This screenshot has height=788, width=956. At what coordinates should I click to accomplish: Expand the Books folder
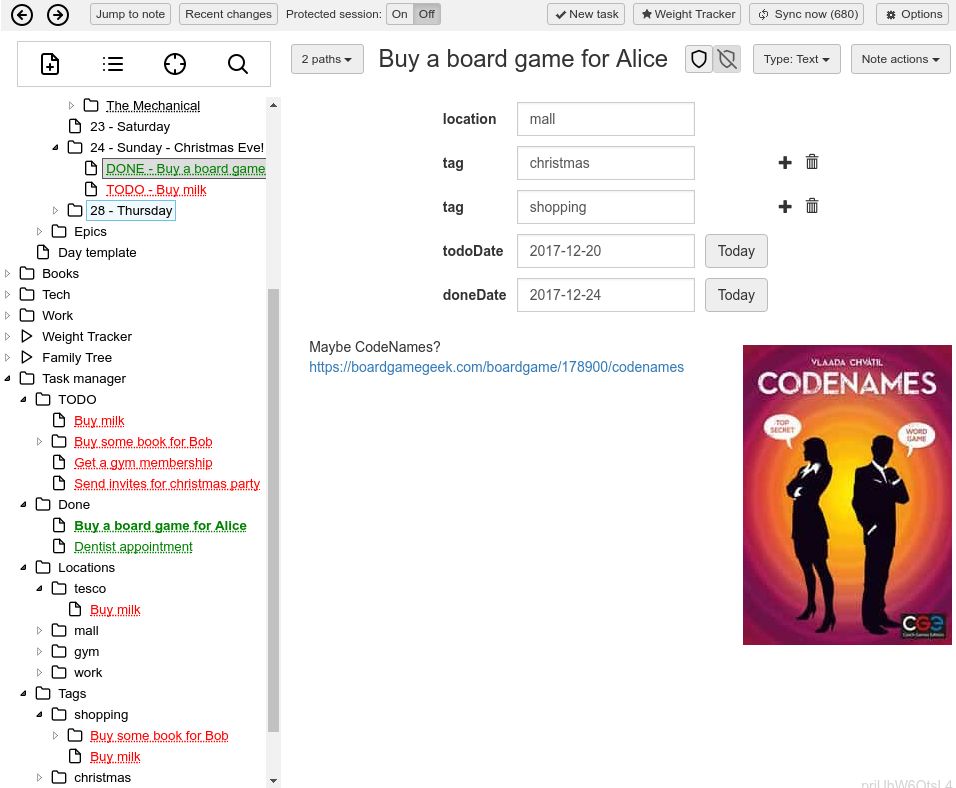coord(7,274)
